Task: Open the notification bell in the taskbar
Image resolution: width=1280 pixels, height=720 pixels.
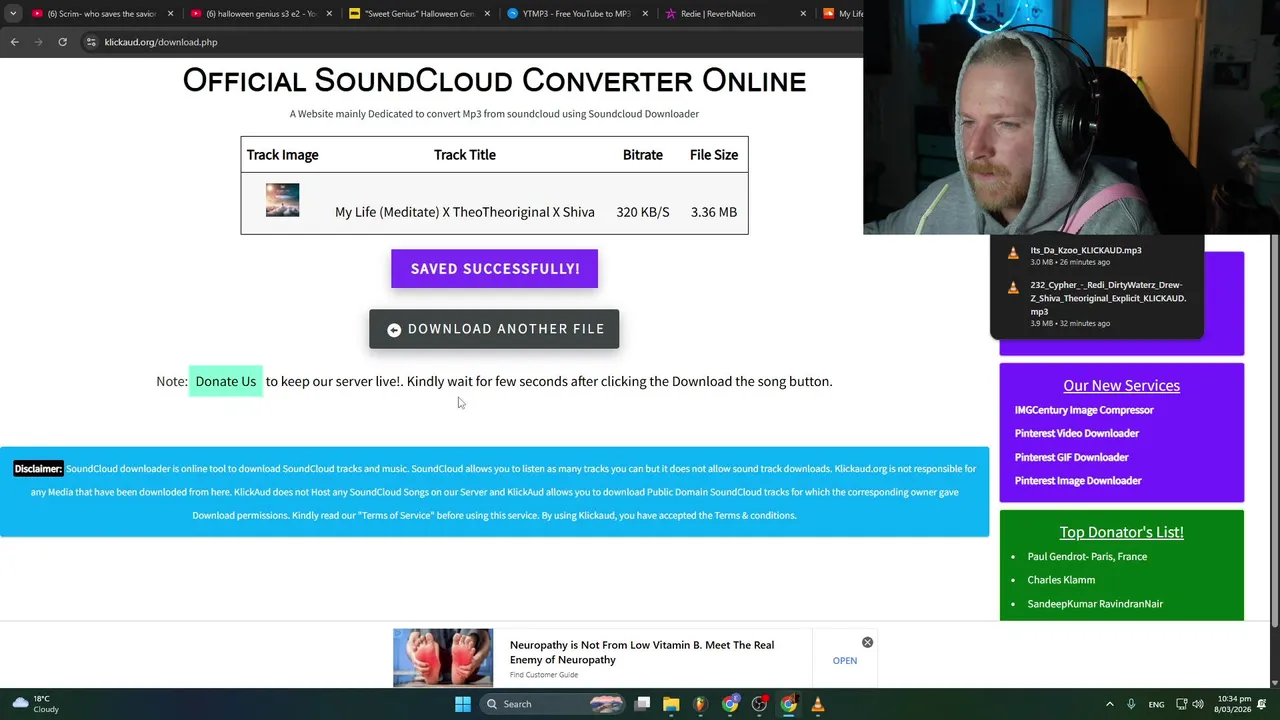Action: (x=1262, y=704)
